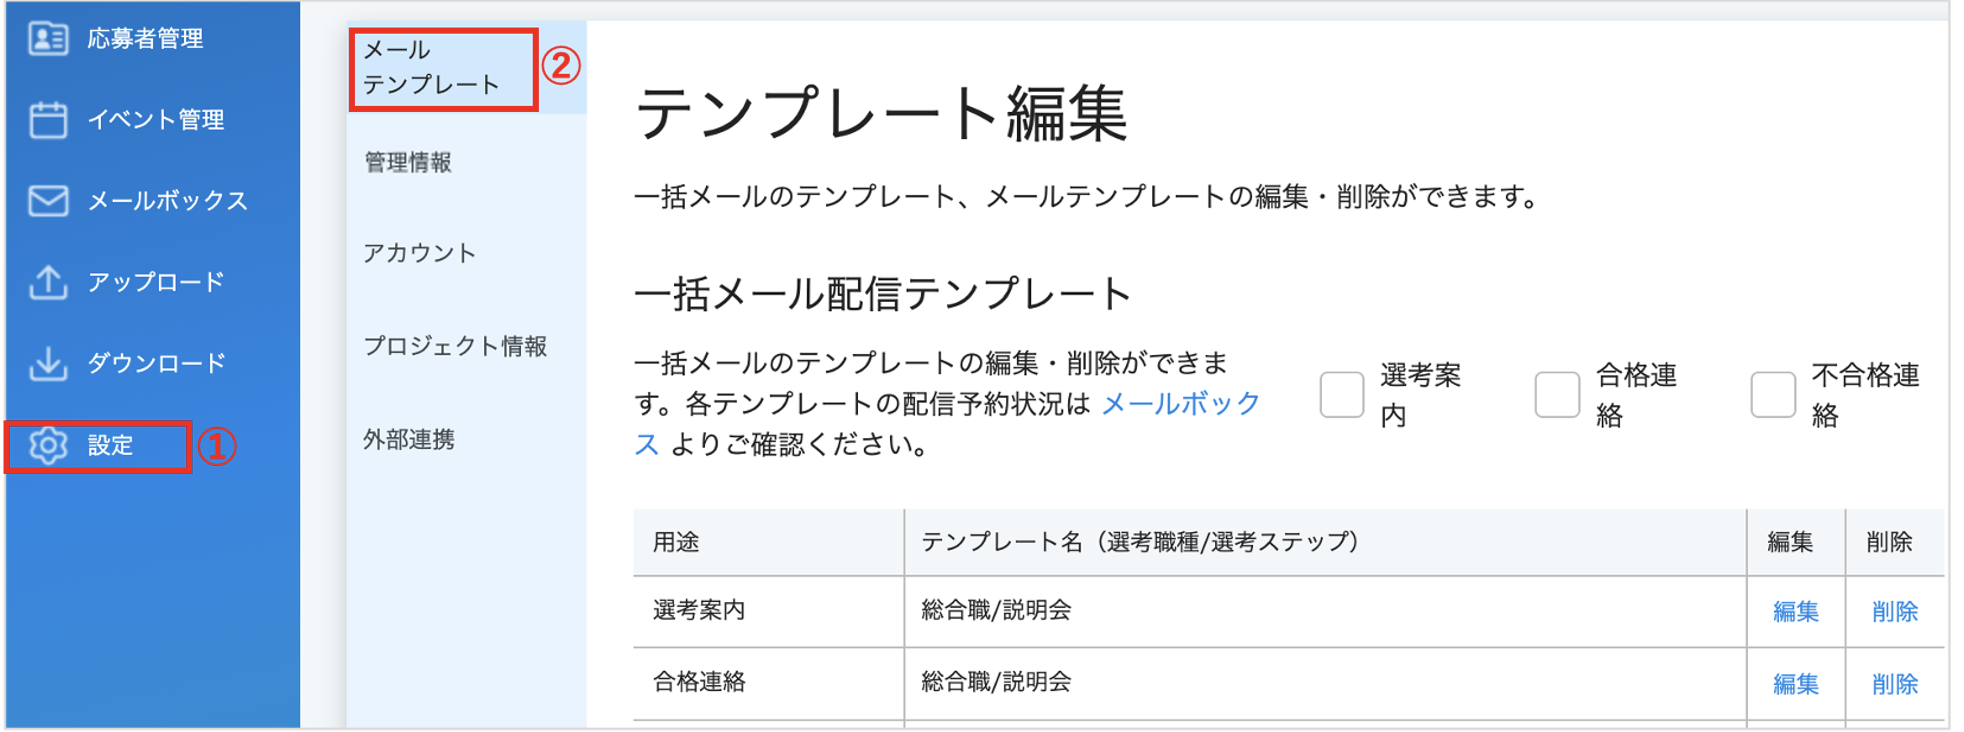The width and height of the screenshot is (1964, 732).
Task: Tick the 合格連絡 checkbox
Action: [1557, 394]
